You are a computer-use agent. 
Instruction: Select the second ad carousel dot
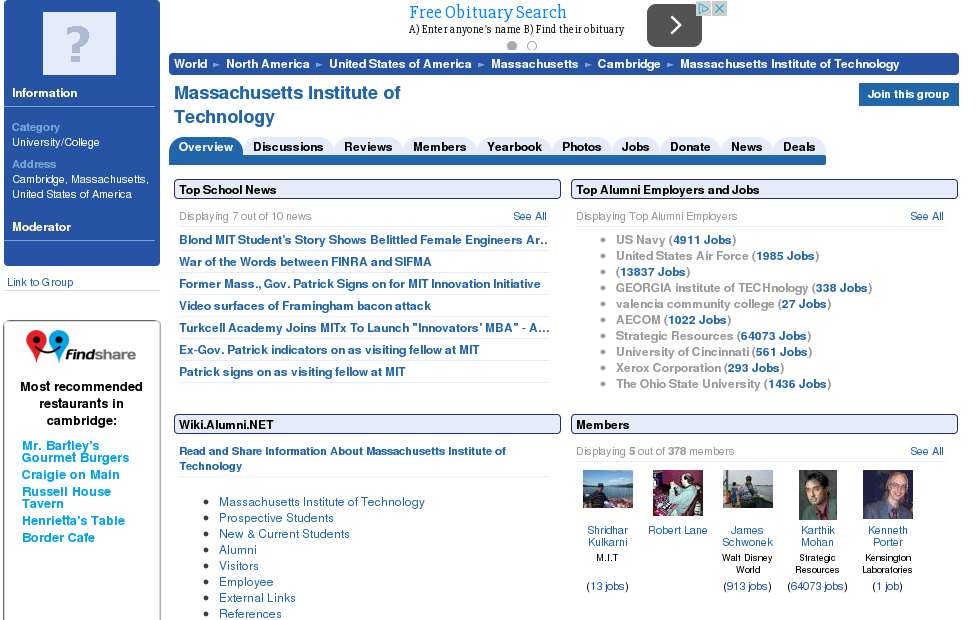point(532,46)
